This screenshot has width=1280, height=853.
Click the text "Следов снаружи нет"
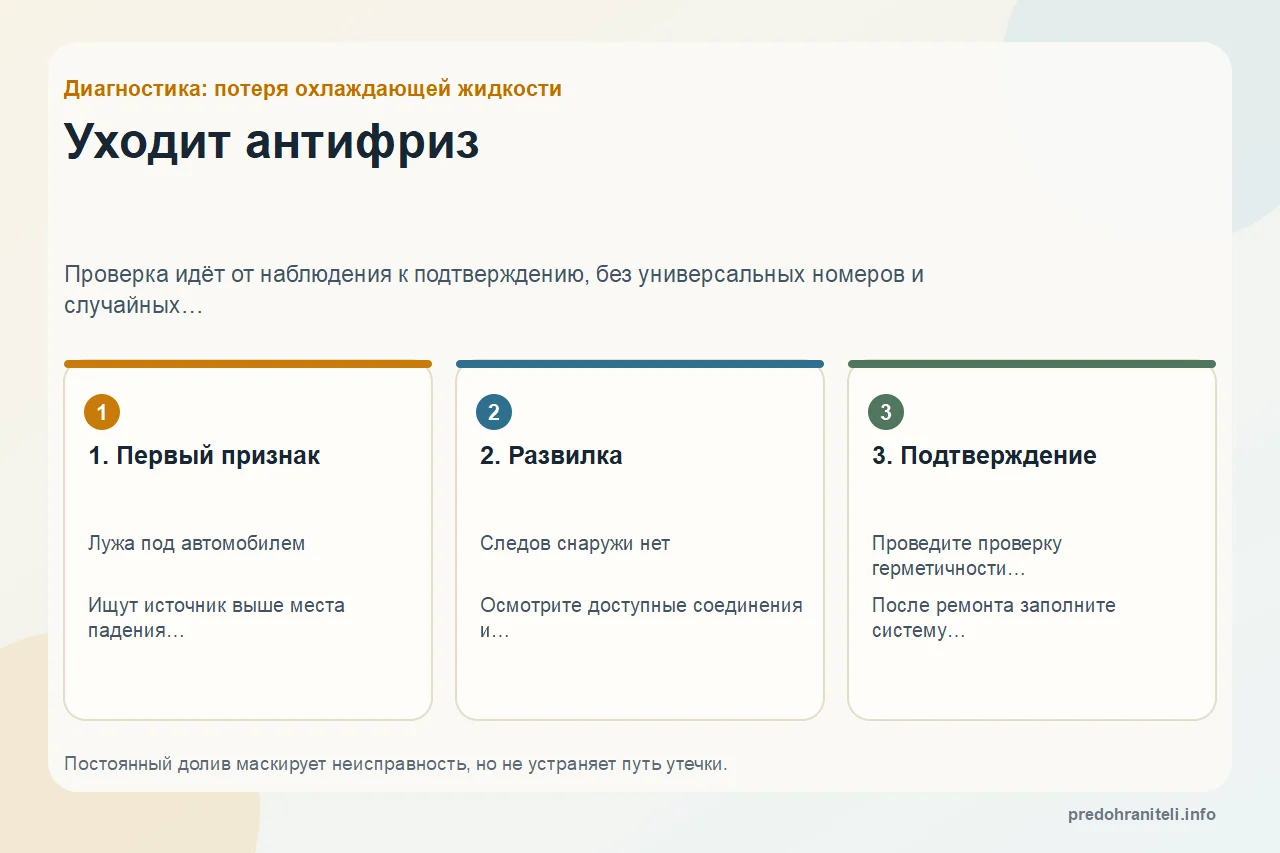[x=575, y=544]
